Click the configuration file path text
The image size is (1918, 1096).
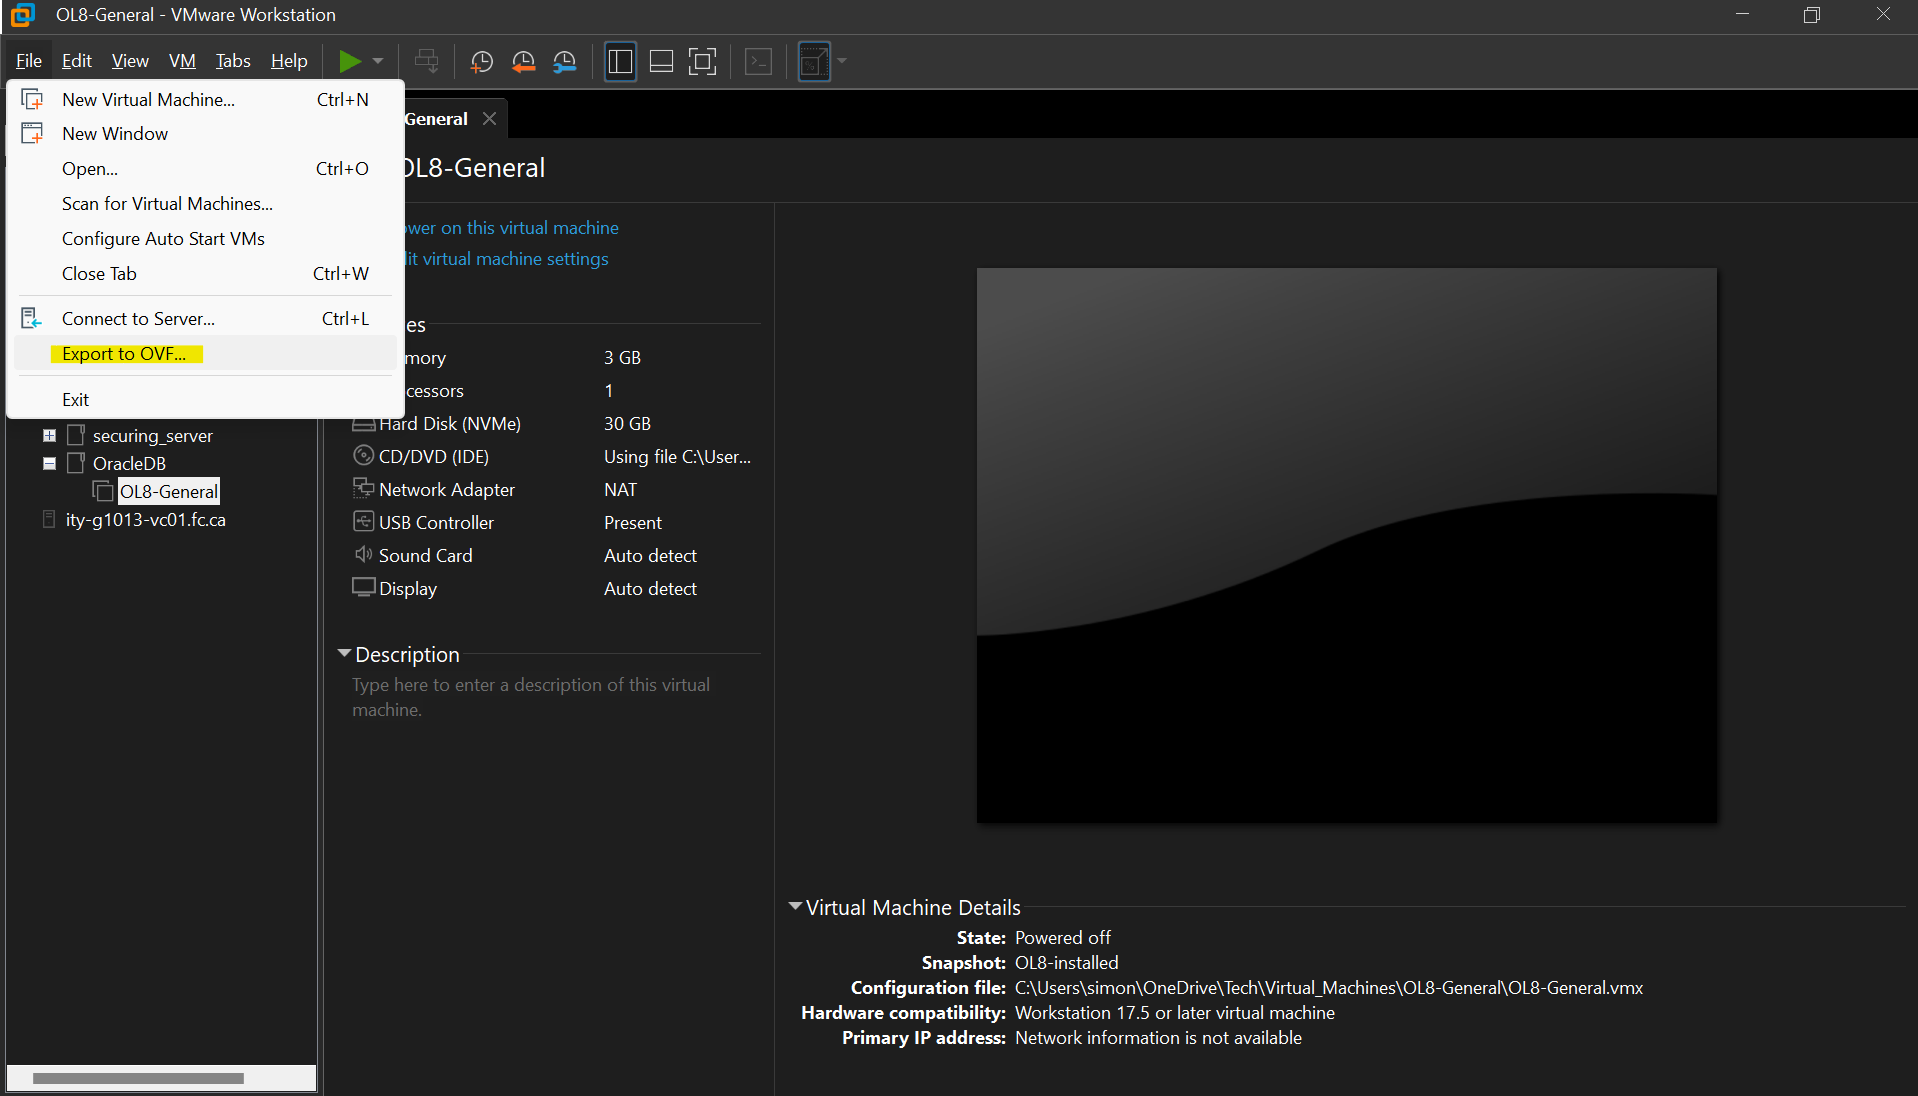1328,988
